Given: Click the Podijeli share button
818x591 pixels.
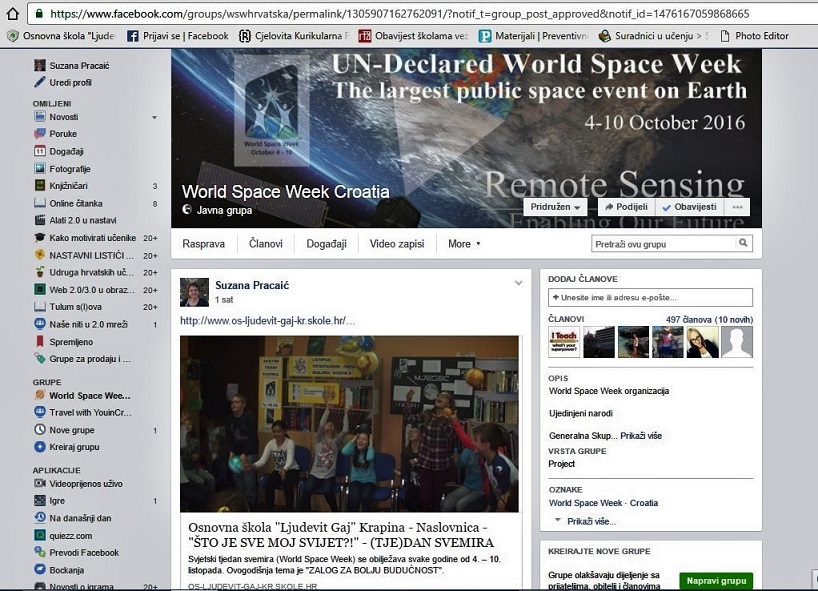Looking at the screenshot, I should click(626, 207).
